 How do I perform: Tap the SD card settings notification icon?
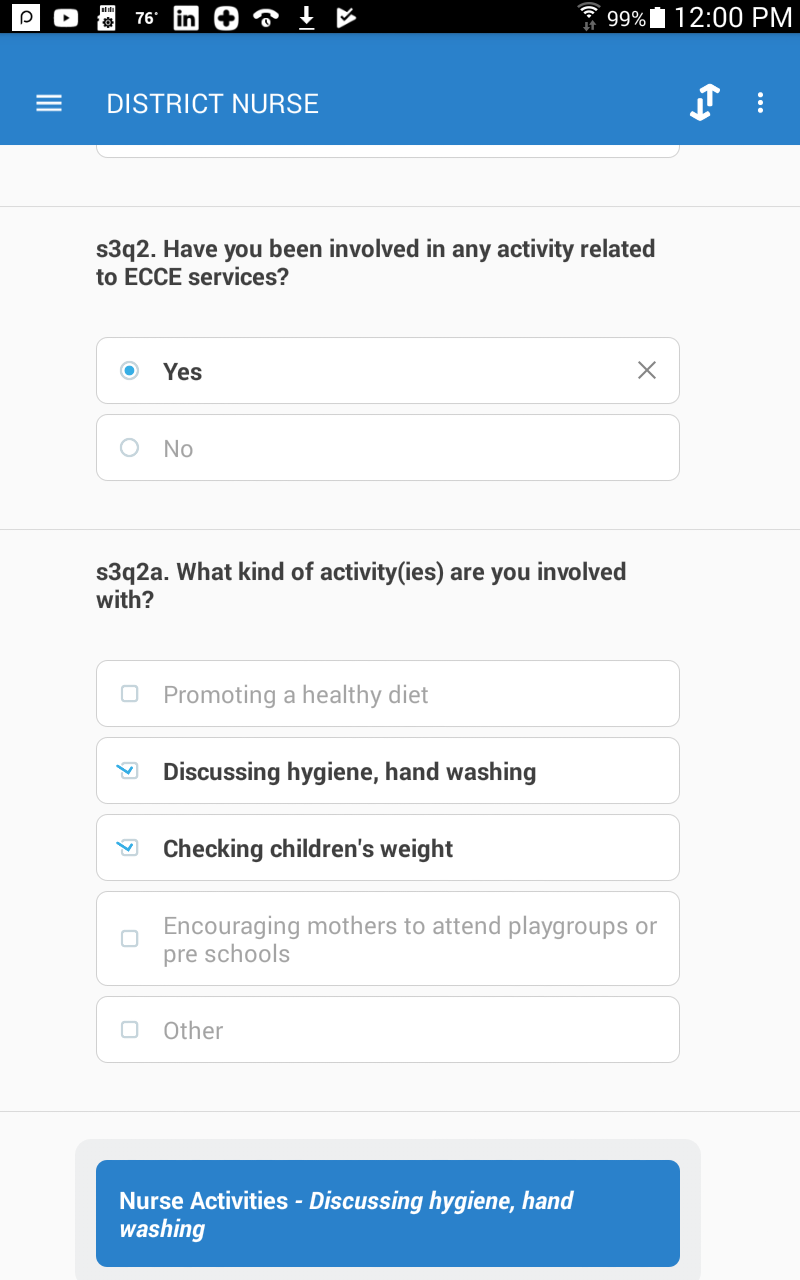click(106, 17)
